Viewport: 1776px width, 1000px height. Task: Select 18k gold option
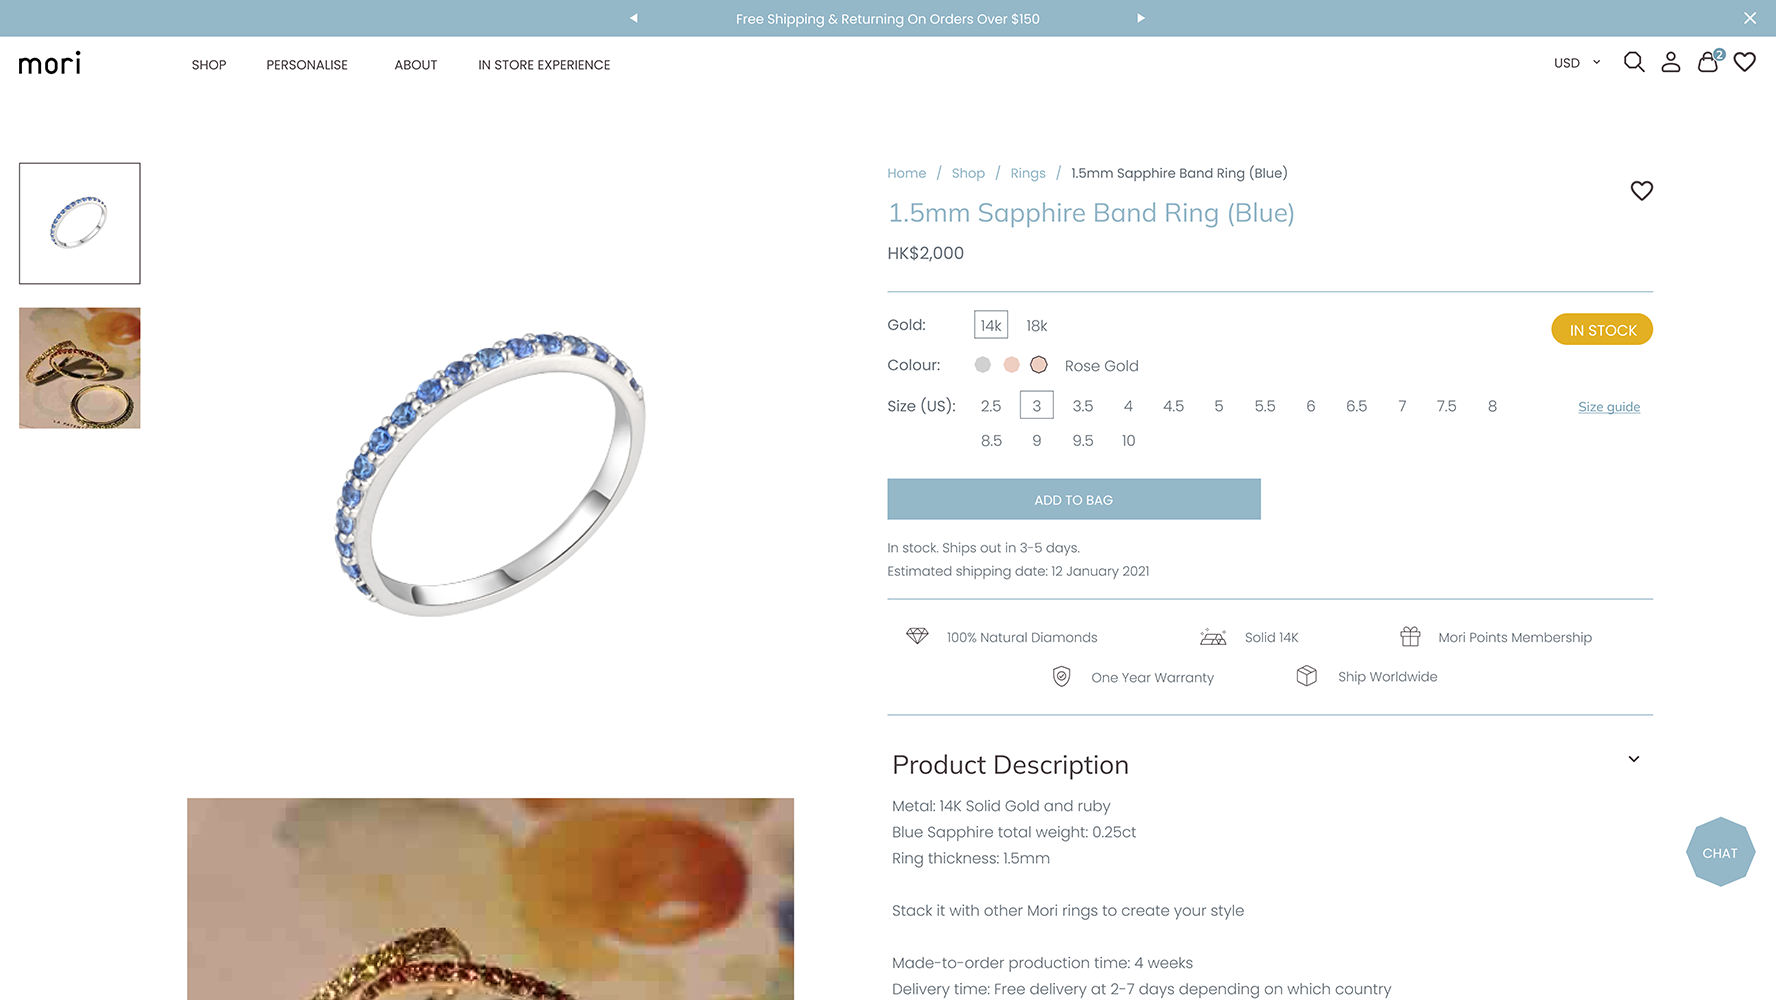1037,325
